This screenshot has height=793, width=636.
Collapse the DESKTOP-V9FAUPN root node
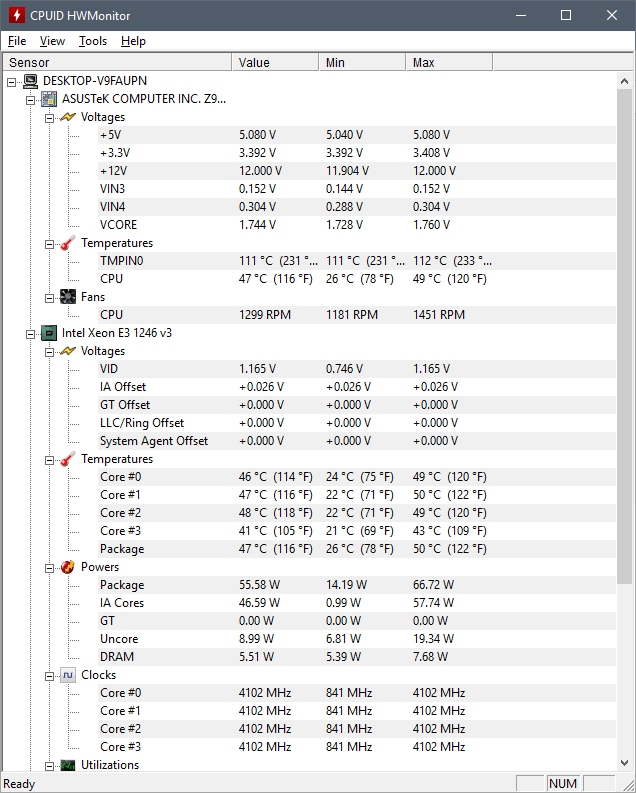(12, 81)
